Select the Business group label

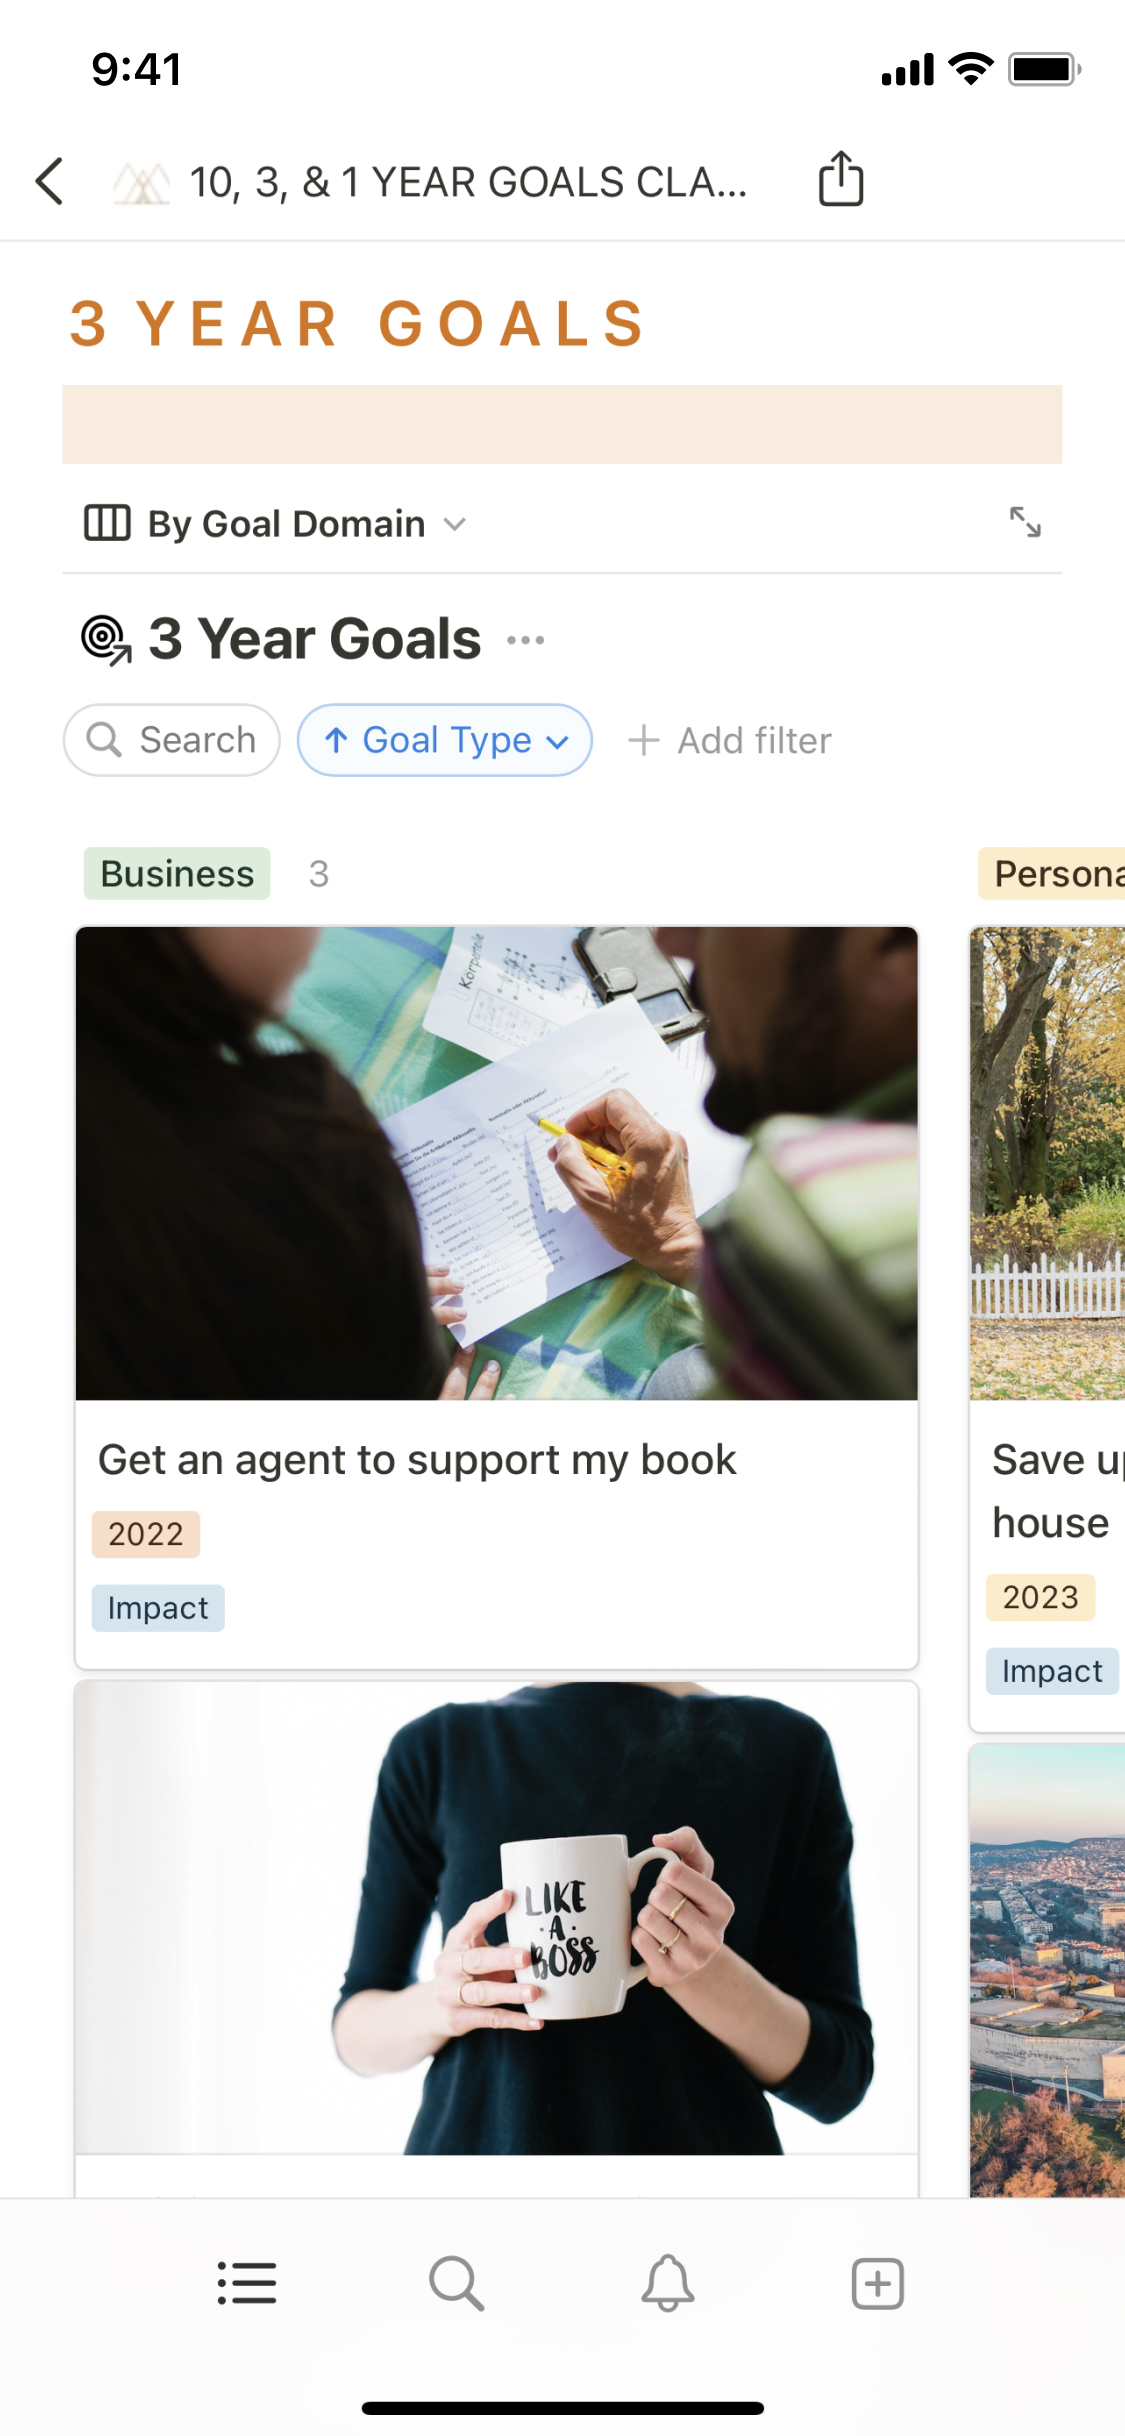point(177,874)
